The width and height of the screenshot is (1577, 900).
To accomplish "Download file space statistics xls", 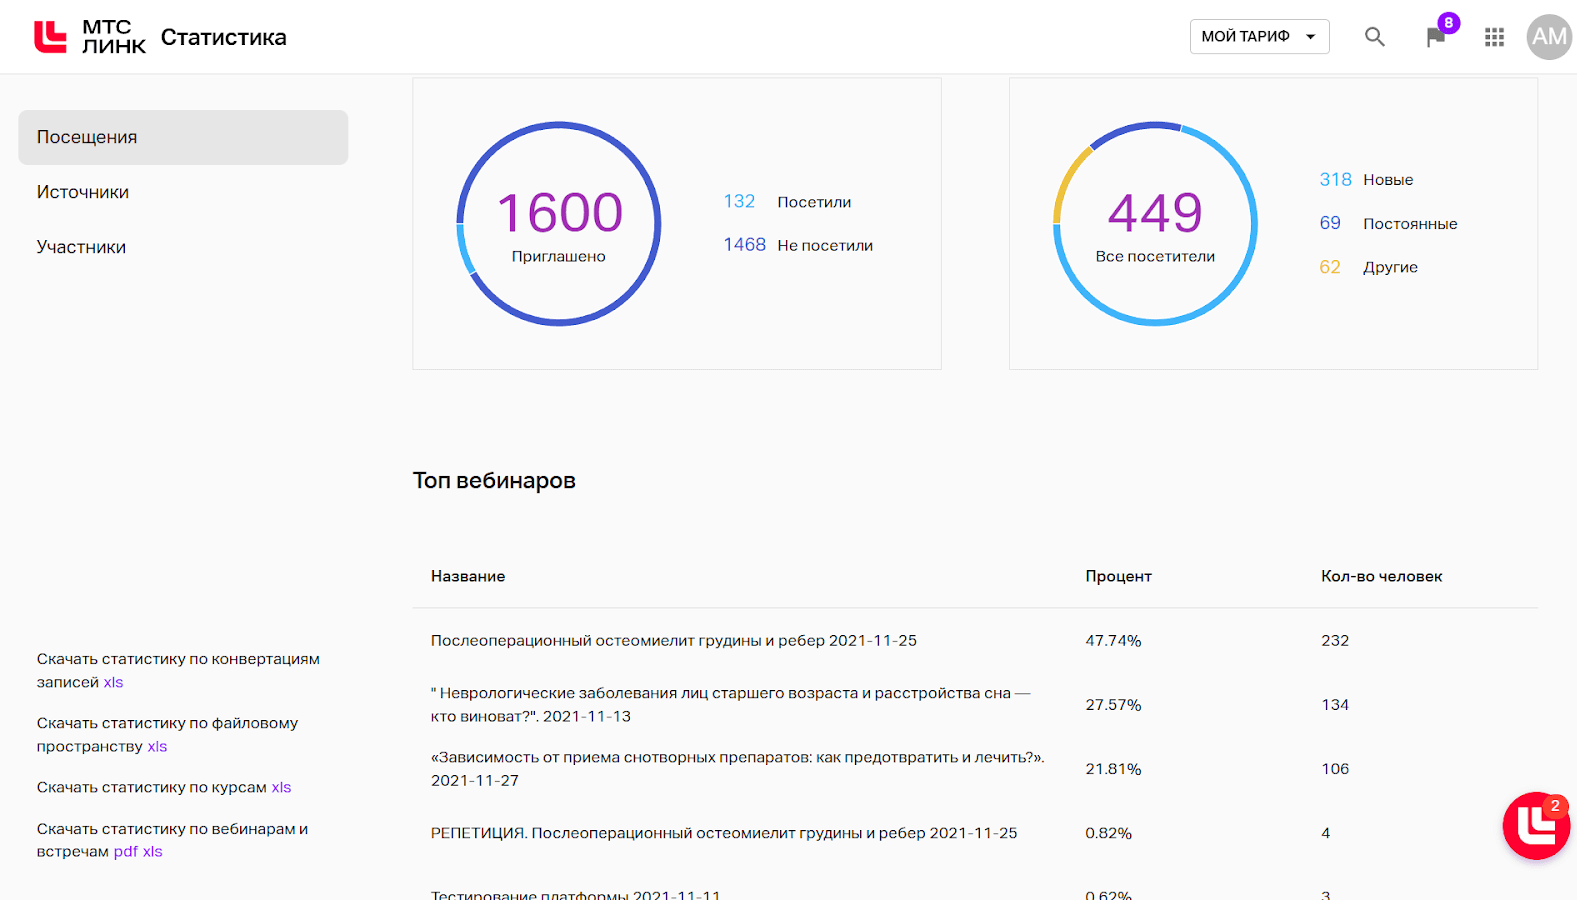I will click(157, 746).
